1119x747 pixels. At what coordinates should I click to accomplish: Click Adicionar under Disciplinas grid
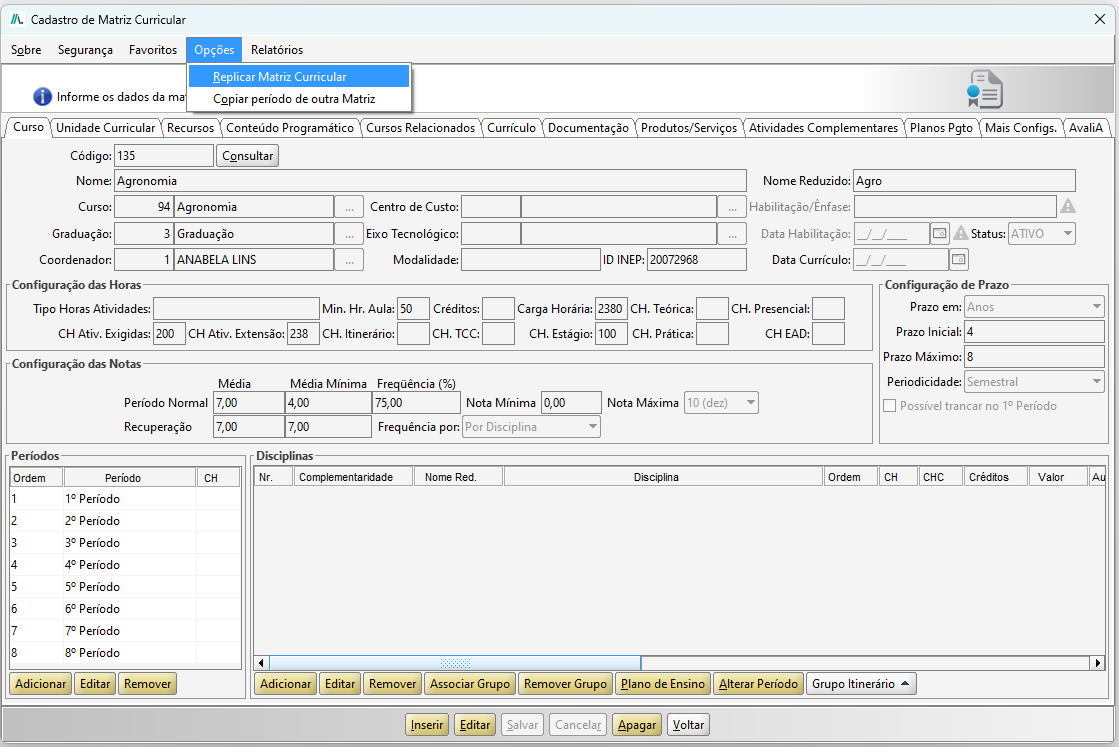point(285,684)
